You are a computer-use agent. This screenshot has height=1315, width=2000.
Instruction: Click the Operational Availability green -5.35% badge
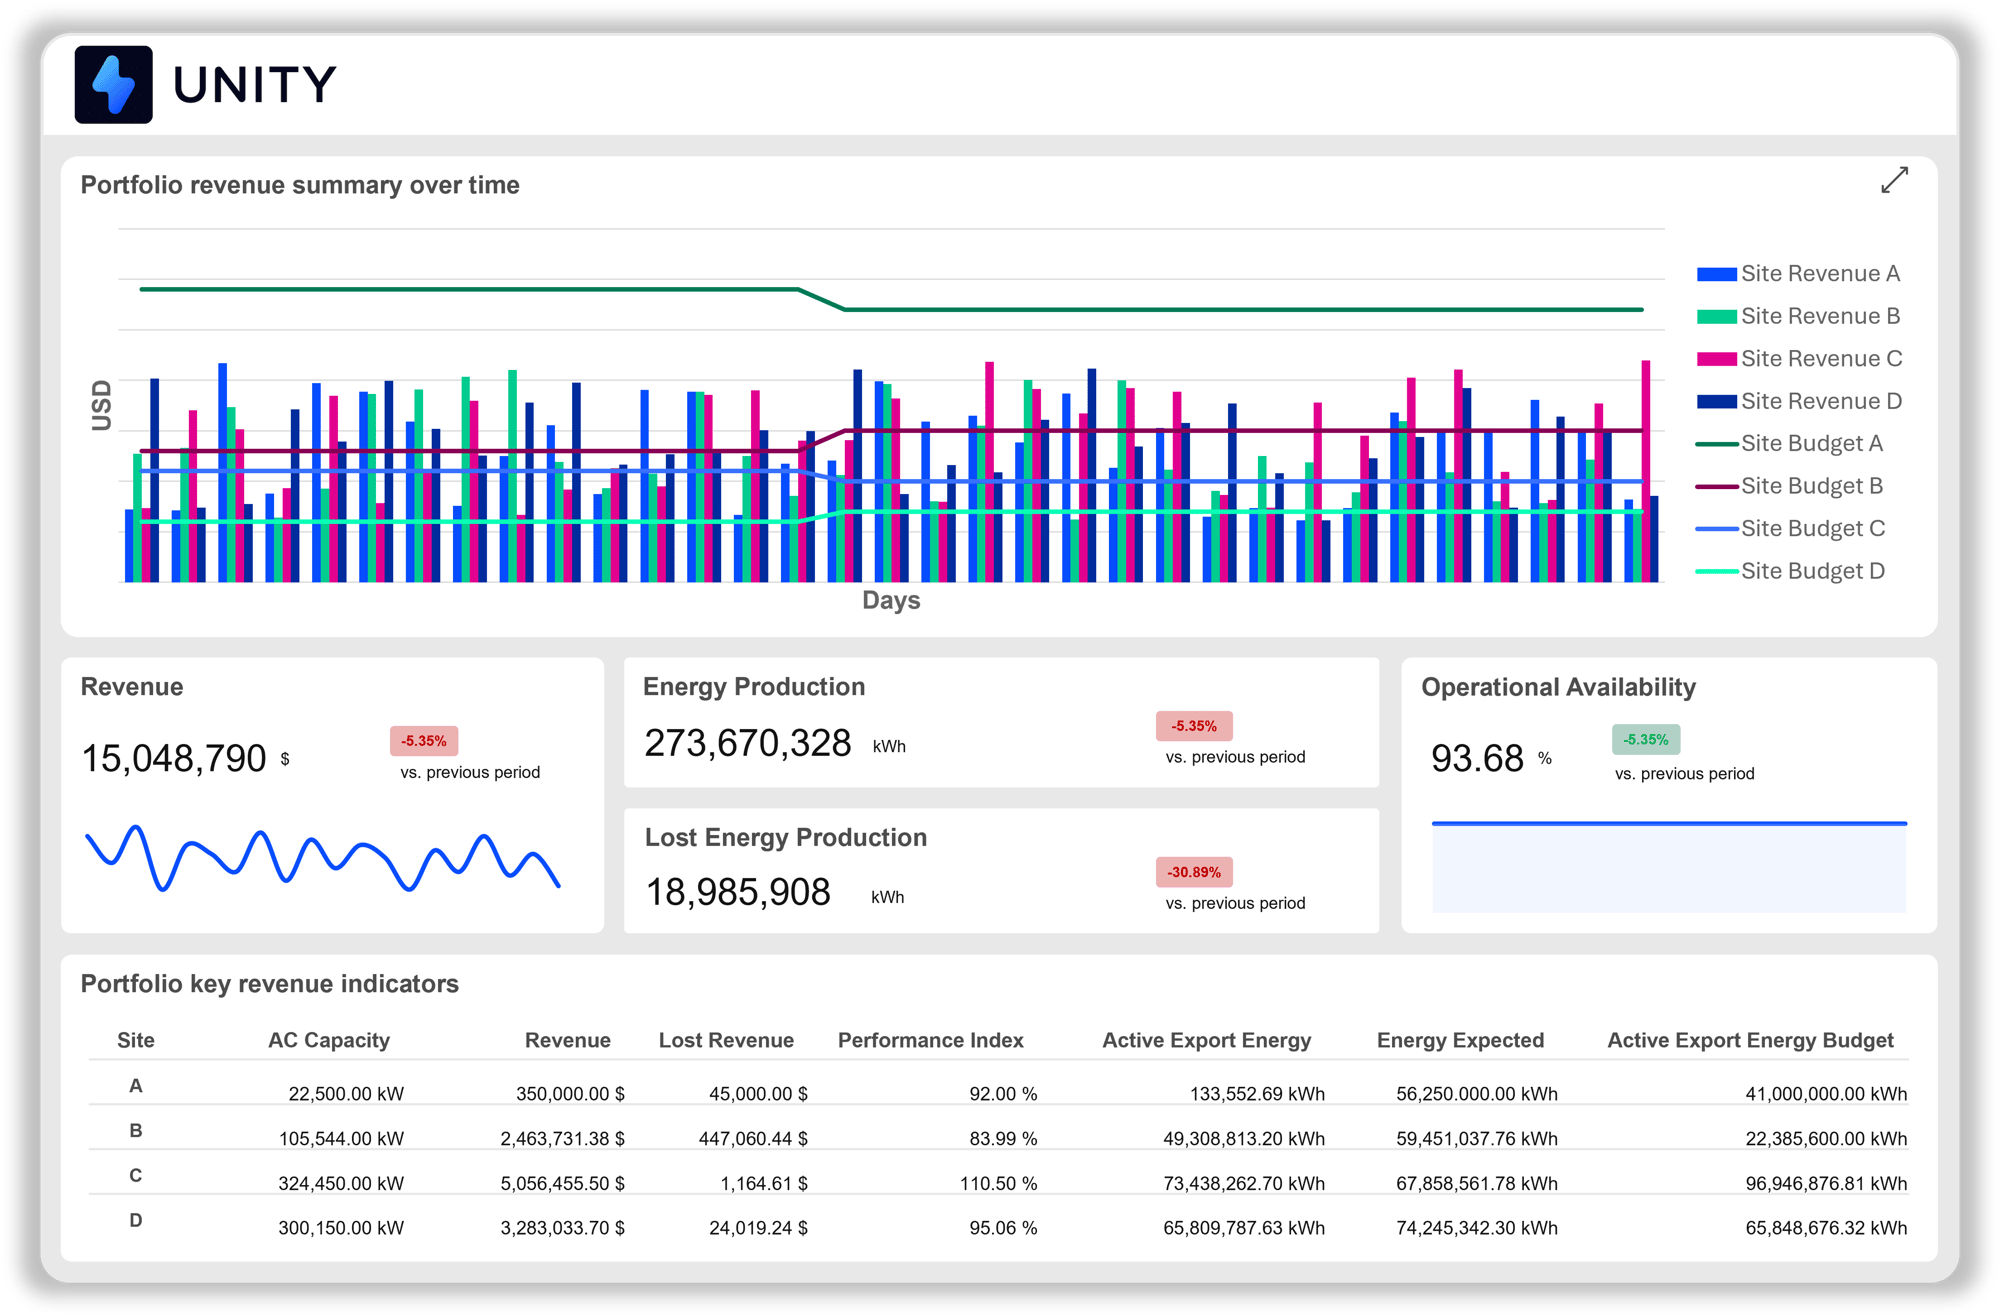pyautogui.click(x=1645, y=740)
